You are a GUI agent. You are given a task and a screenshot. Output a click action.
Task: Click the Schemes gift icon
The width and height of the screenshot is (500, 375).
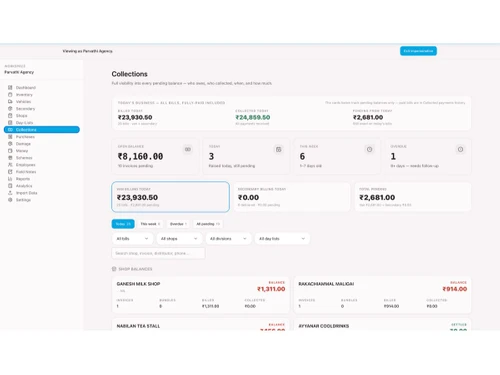point(10,158)
